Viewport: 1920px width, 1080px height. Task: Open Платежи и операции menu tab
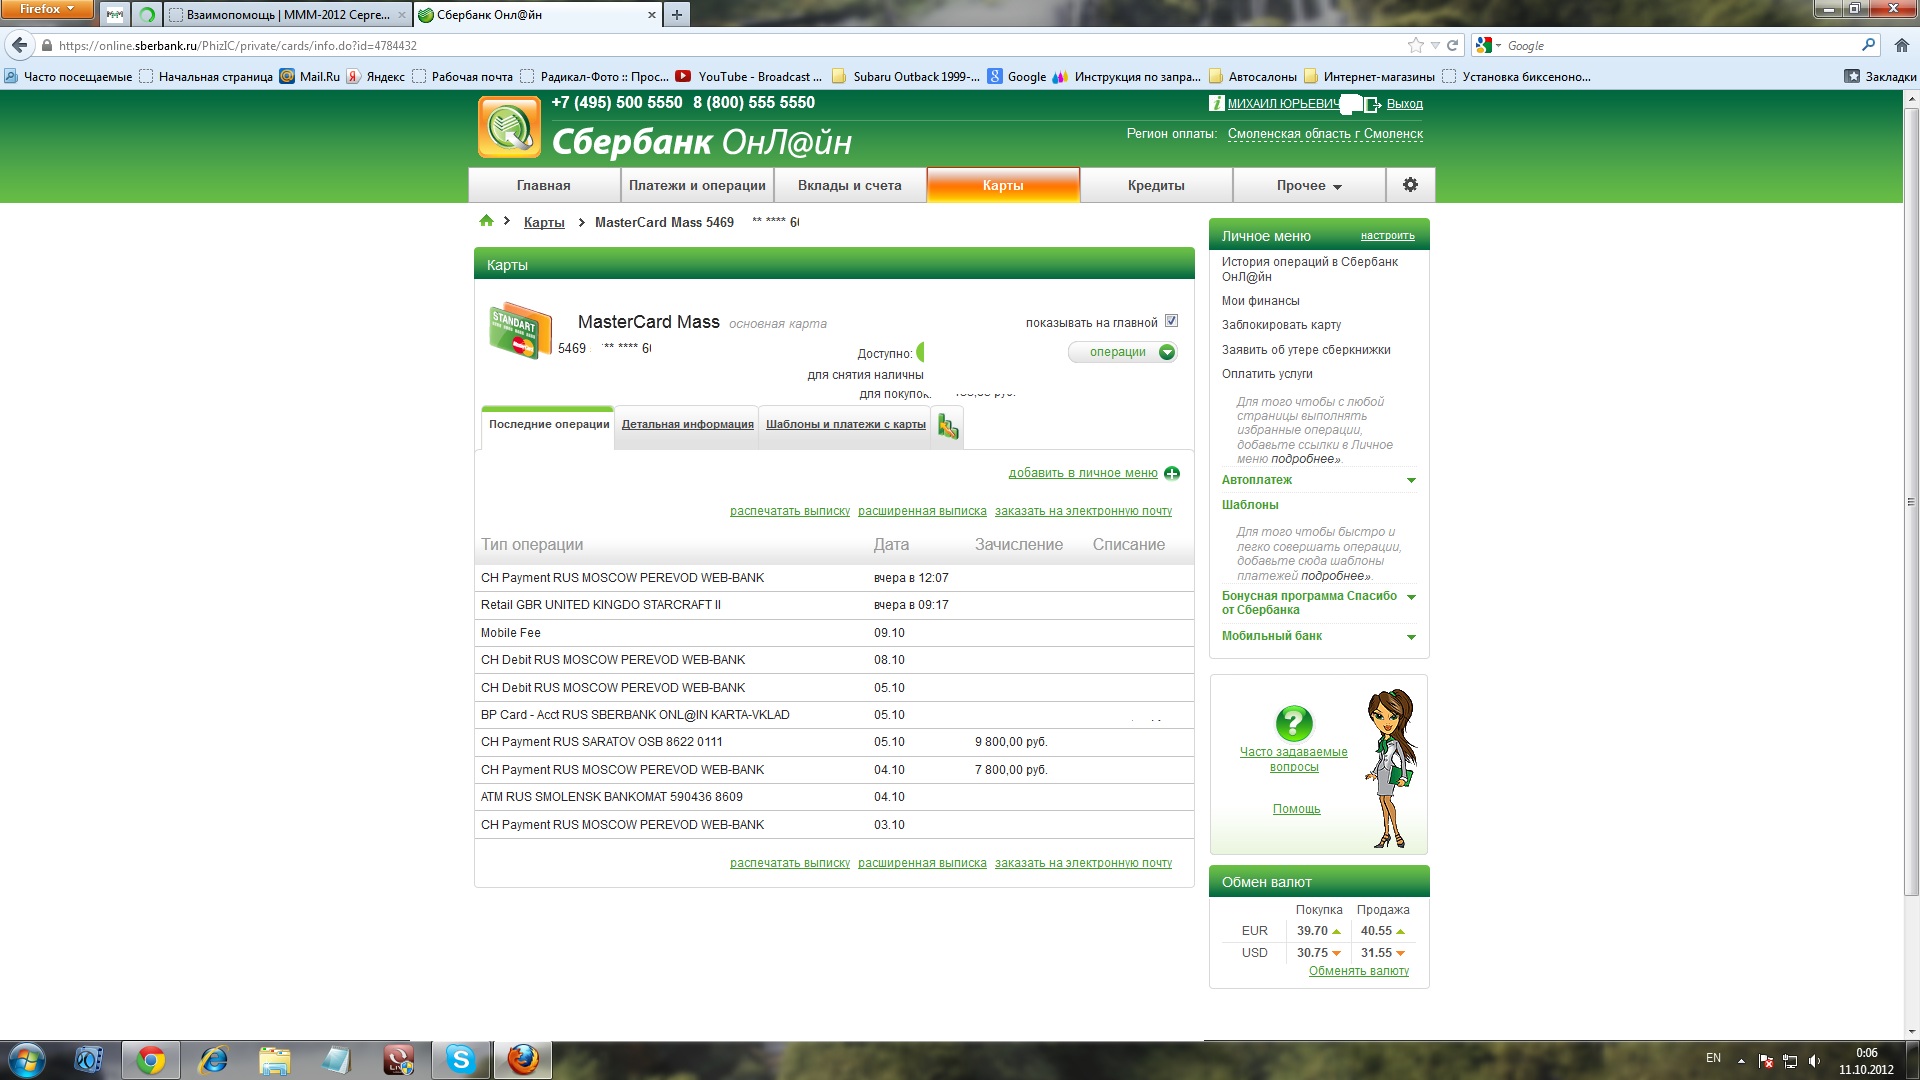click(x=697, y=185)
